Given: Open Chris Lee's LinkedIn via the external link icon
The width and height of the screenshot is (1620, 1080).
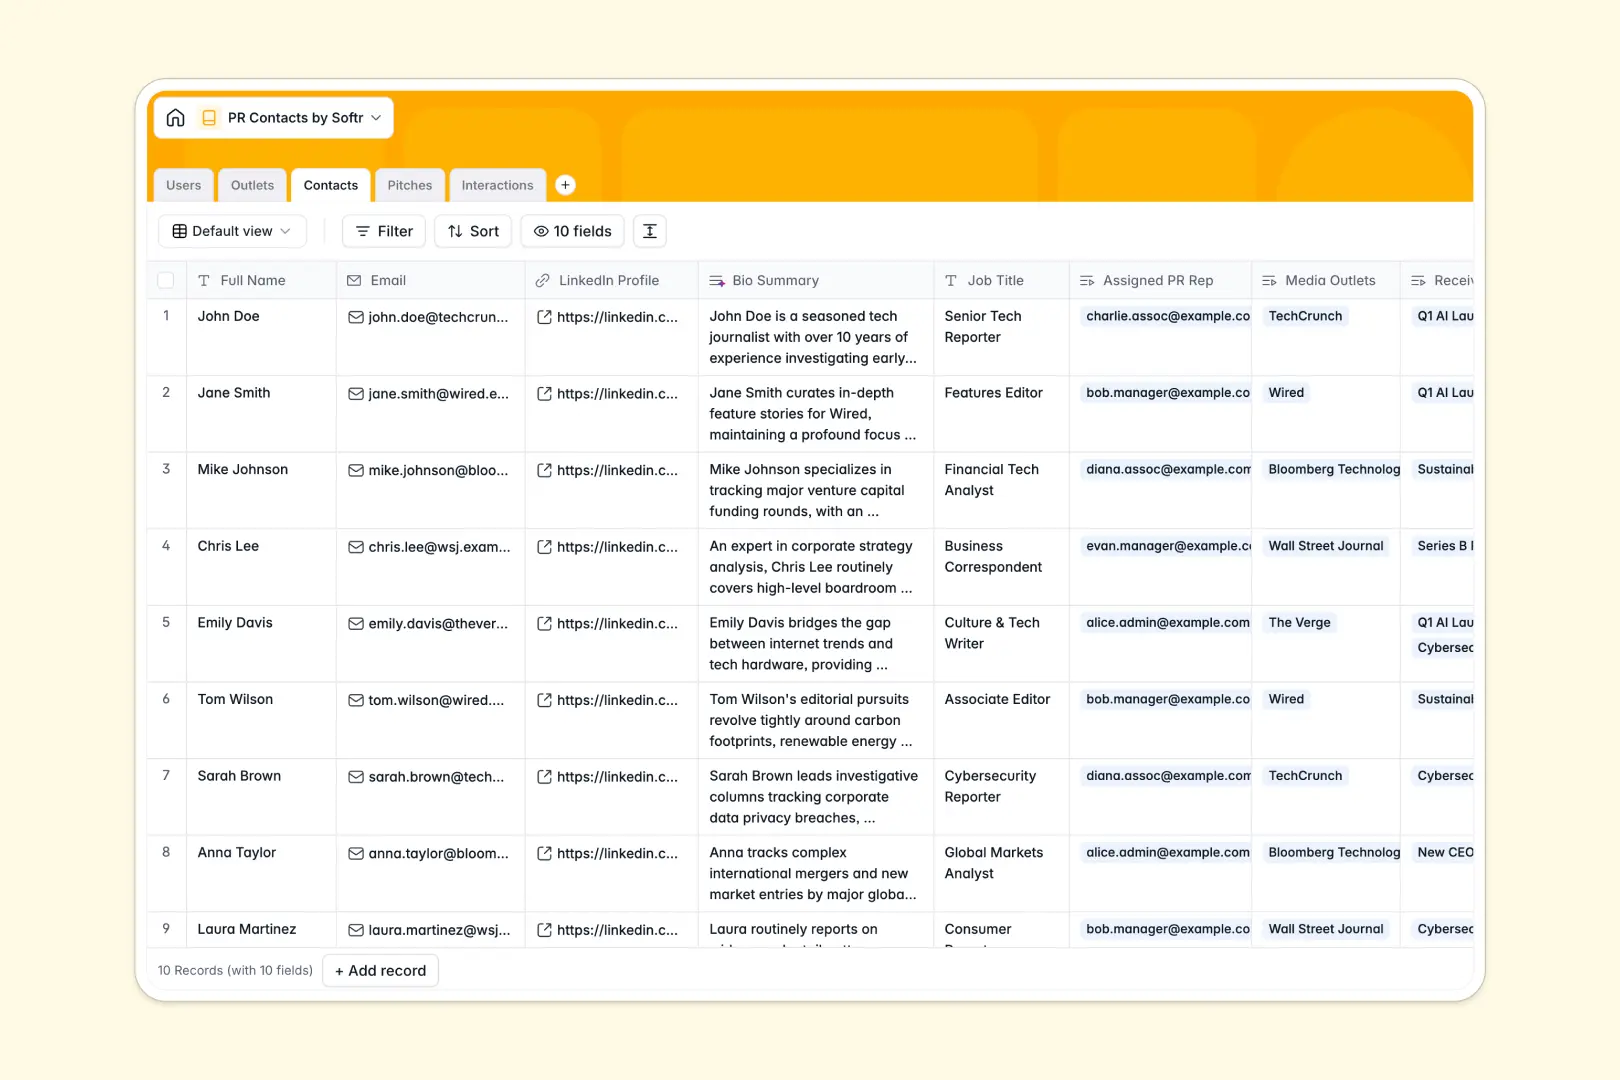Looking at the screenshot, I should (543, 547).
